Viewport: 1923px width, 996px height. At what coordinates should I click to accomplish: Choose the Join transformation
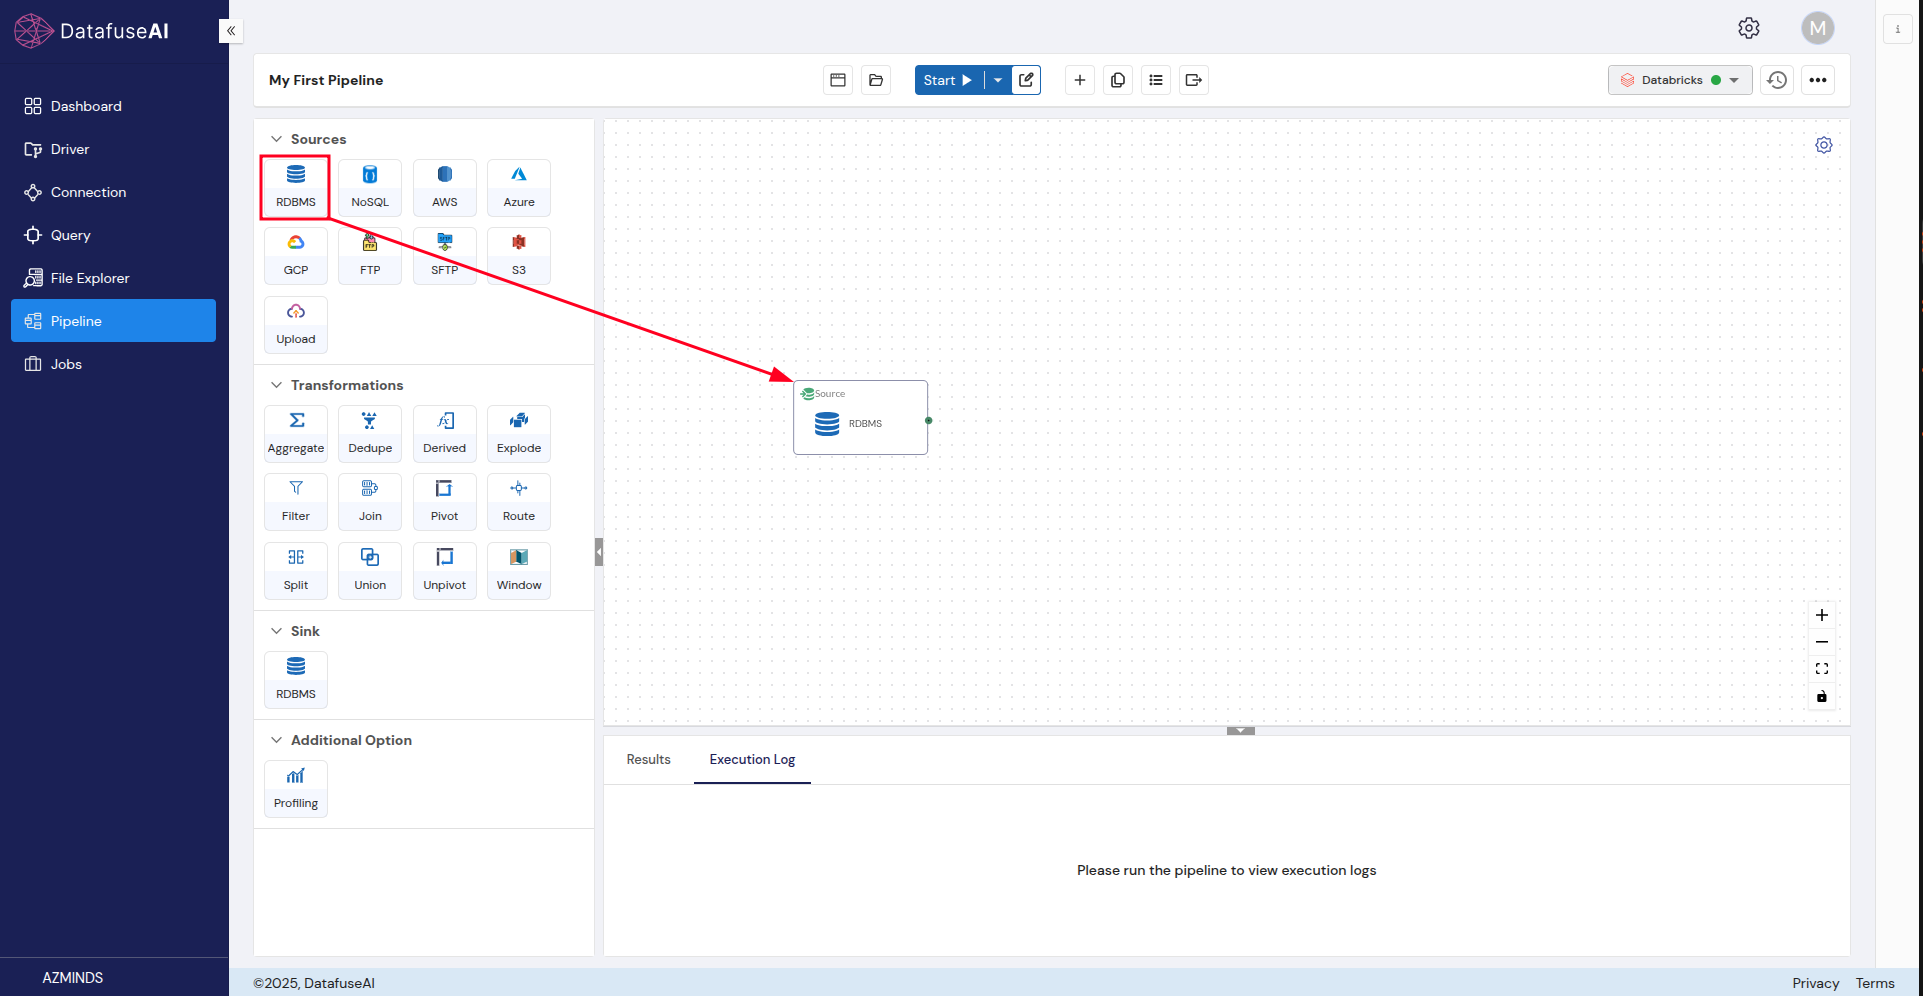[369, 500]
